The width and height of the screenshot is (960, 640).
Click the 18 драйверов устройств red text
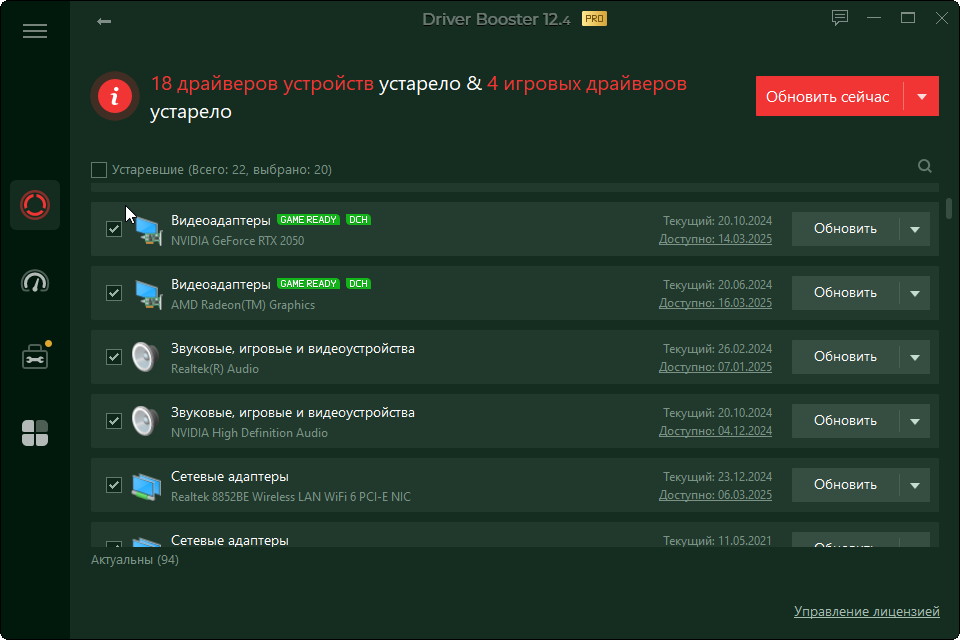tap(263, 83)
